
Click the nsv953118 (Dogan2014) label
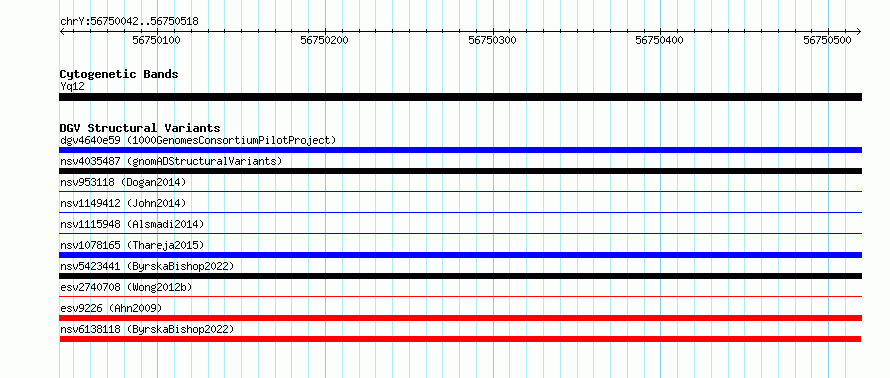(x=123, y=182)
